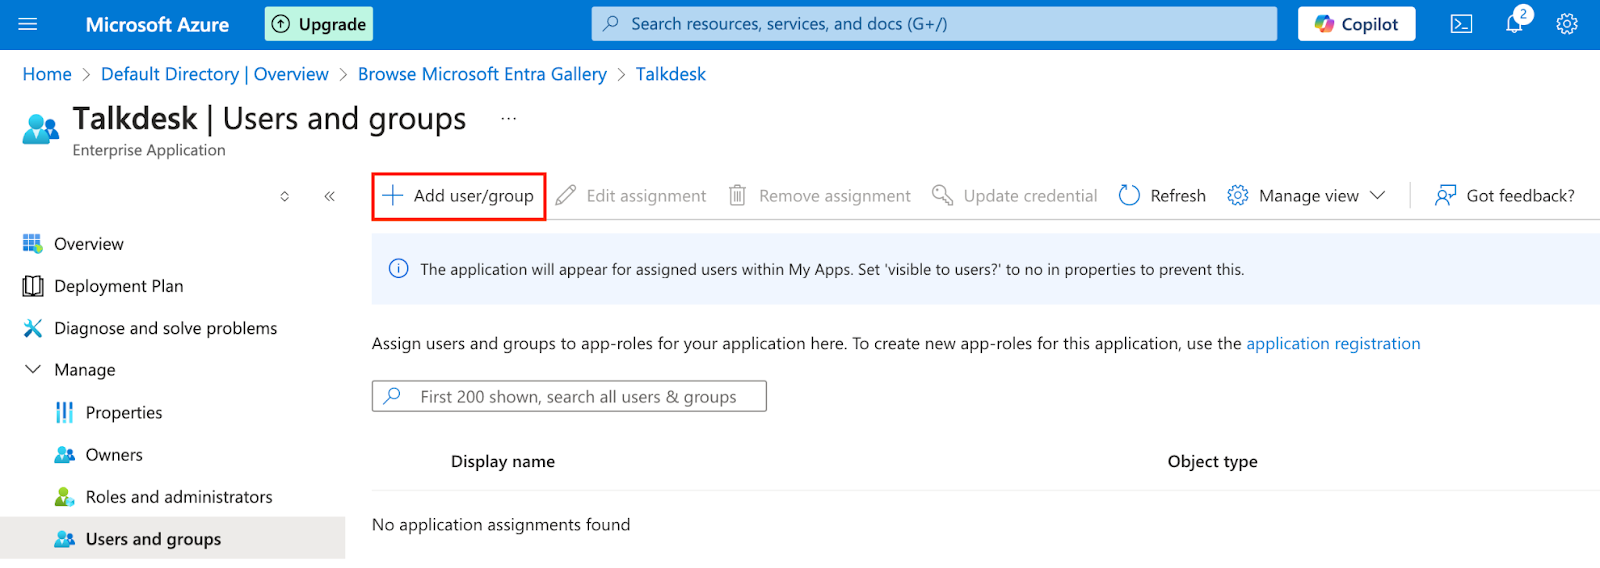Click the Roles and administrators person icon
1600x568 pixels.
click(x=65, y=497)
